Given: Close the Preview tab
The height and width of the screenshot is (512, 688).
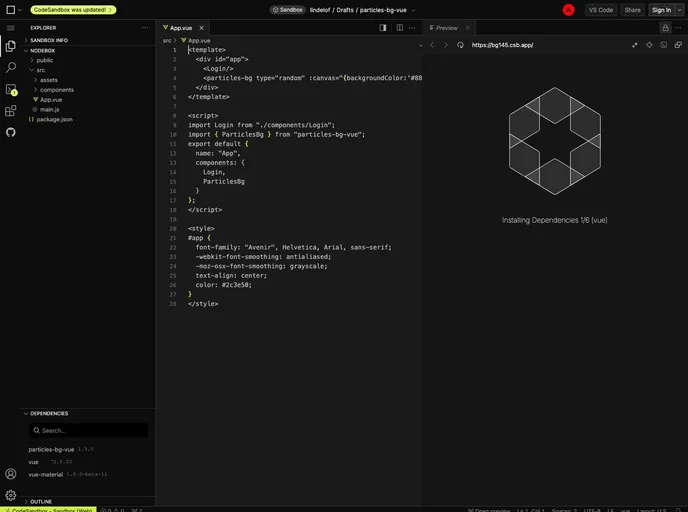Looking at the screenshot, I should click(467, 28).
